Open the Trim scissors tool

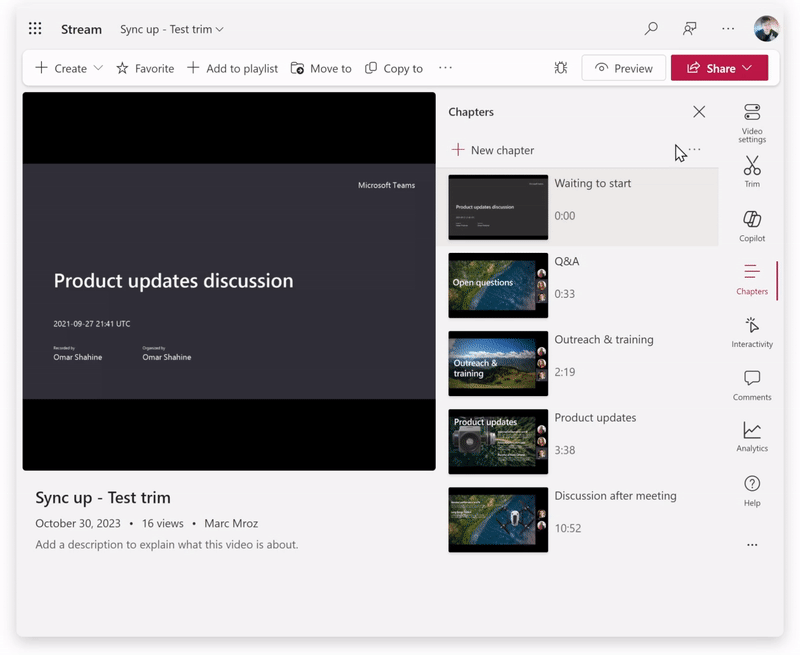[x=752, y=170]
